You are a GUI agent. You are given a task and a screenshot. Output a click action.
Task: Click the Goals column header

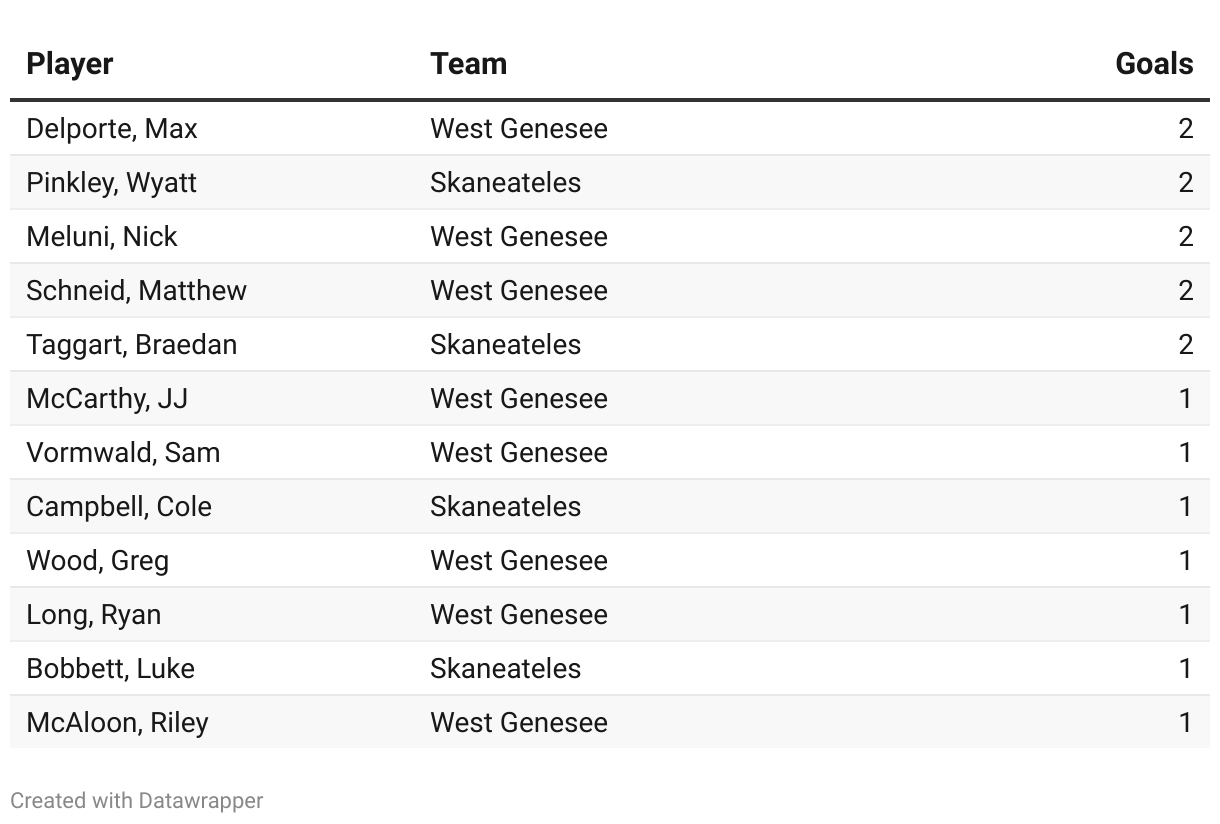(1153, 64)
